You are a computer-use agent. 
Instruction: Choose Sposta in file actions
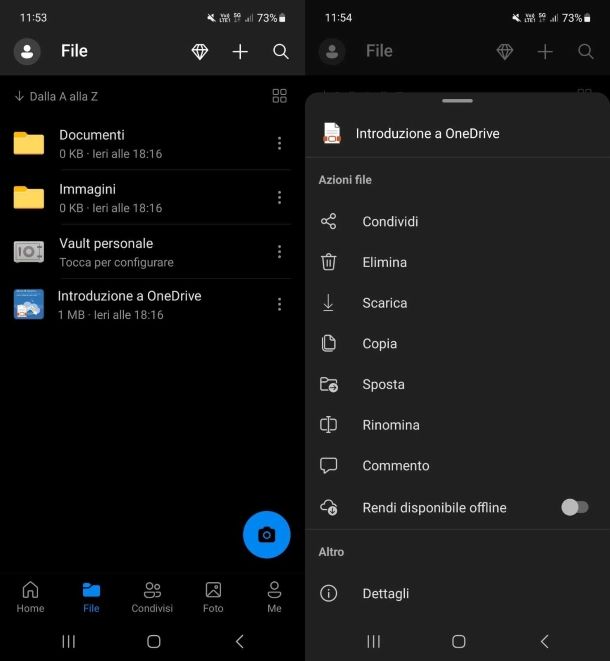457,384
